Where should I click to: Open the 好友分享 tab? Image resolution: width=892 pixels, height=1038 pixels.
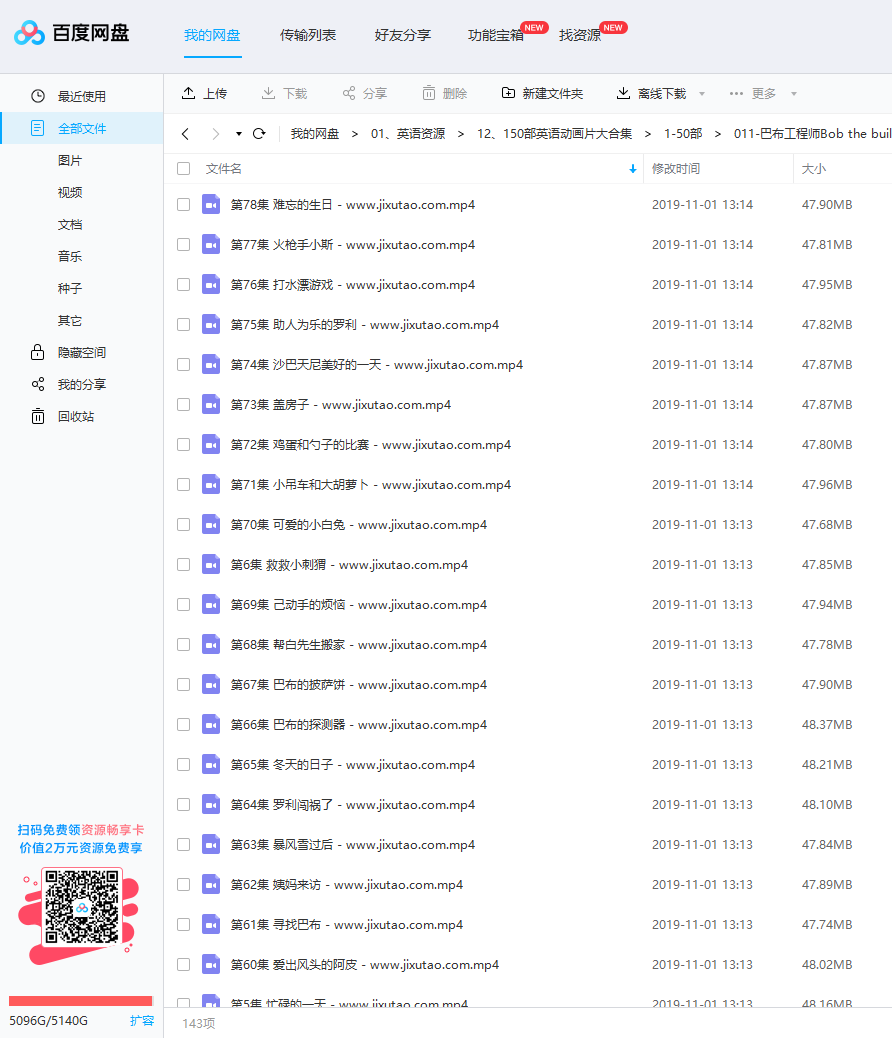[x=403, y=35]
